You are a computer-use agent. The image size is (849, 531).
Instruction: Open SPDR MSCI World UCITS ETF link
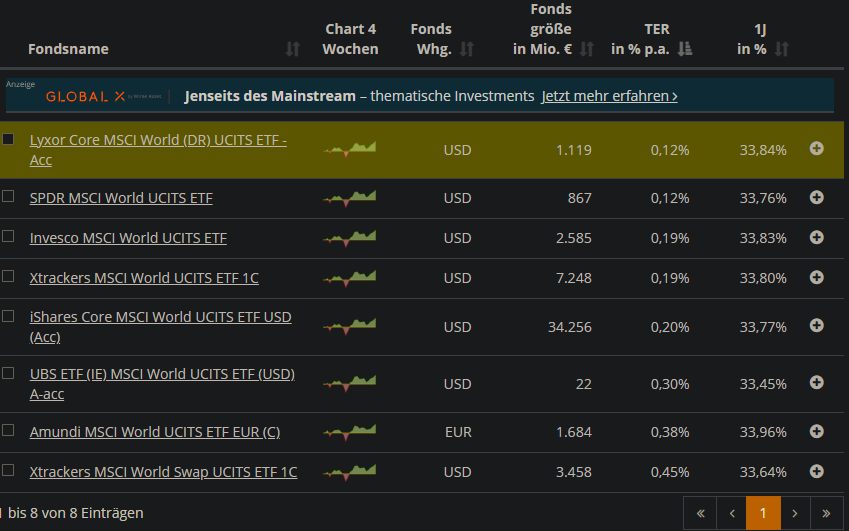(121, 198)
